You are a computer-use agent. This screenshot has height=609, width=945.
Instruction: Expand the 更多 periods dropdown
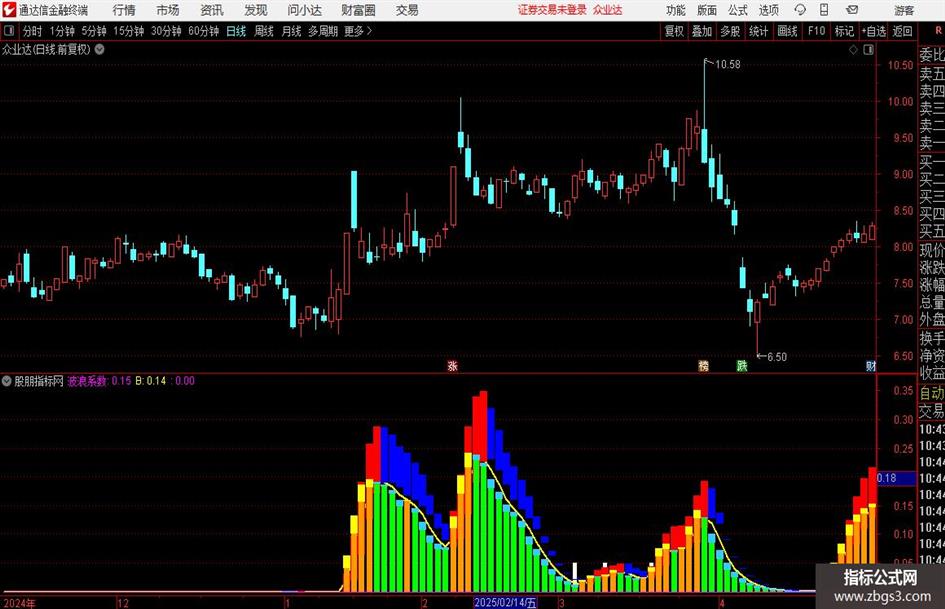tap(358, 31)
